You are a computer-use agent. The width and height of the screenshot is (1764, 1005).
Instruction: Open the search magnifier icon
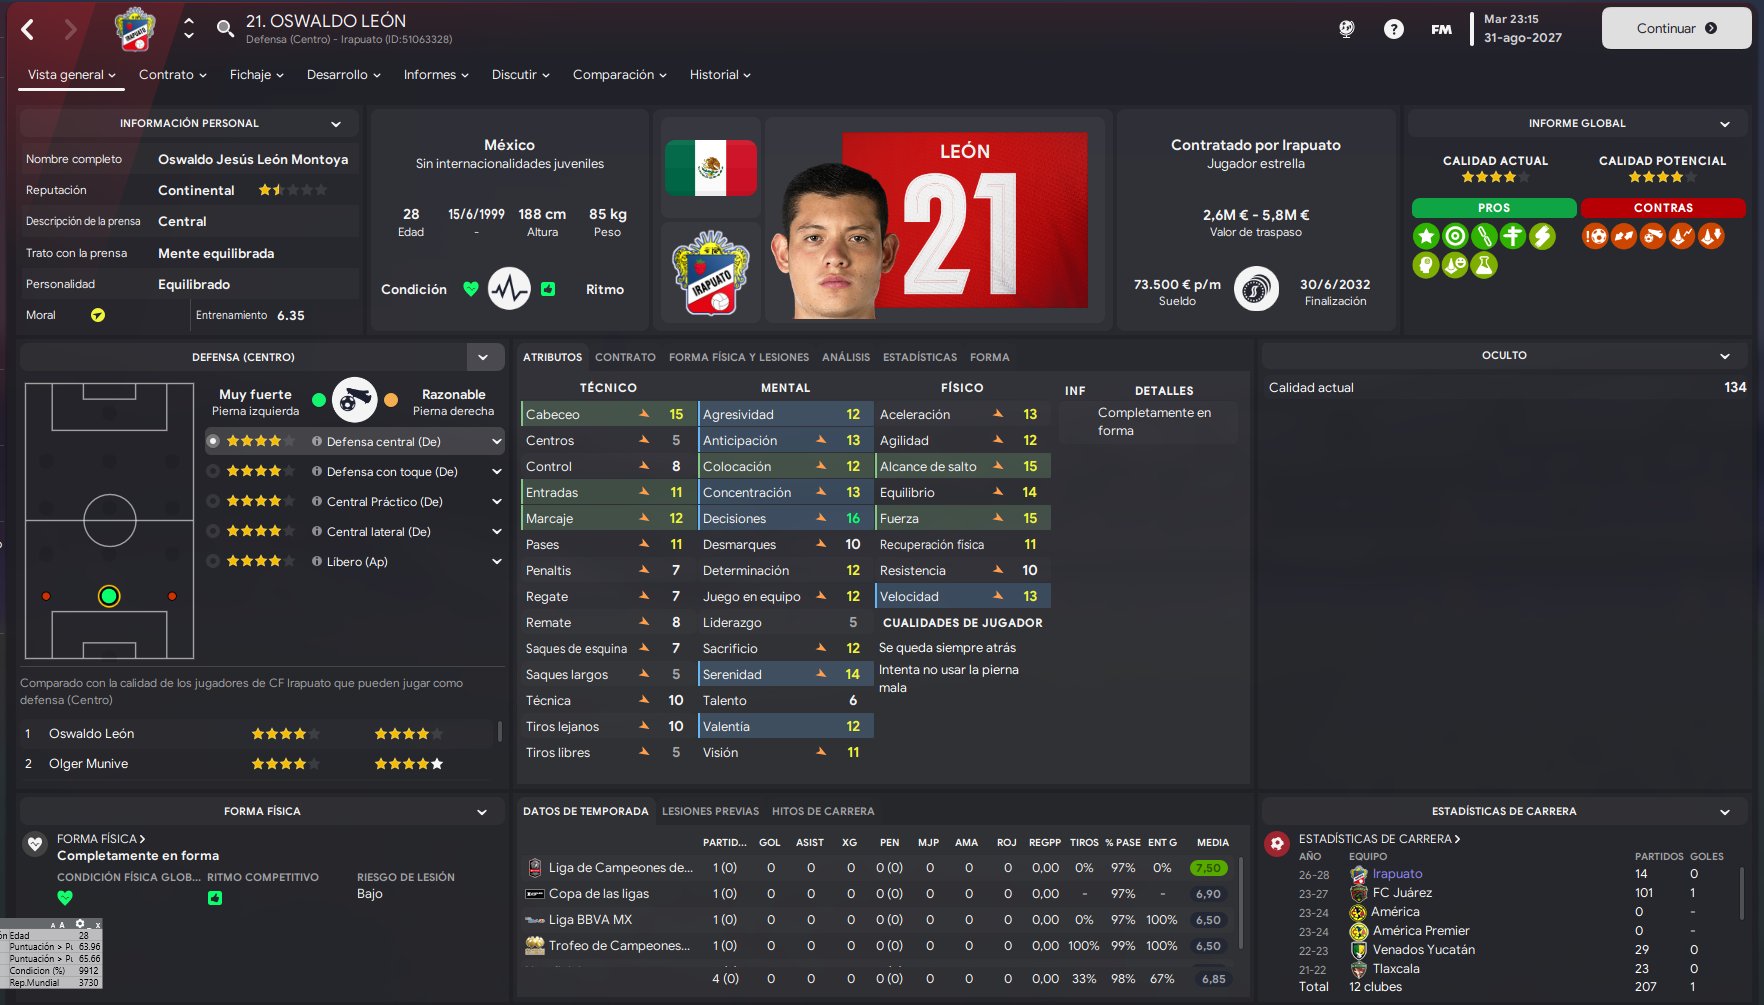click(x=226, y=29)
